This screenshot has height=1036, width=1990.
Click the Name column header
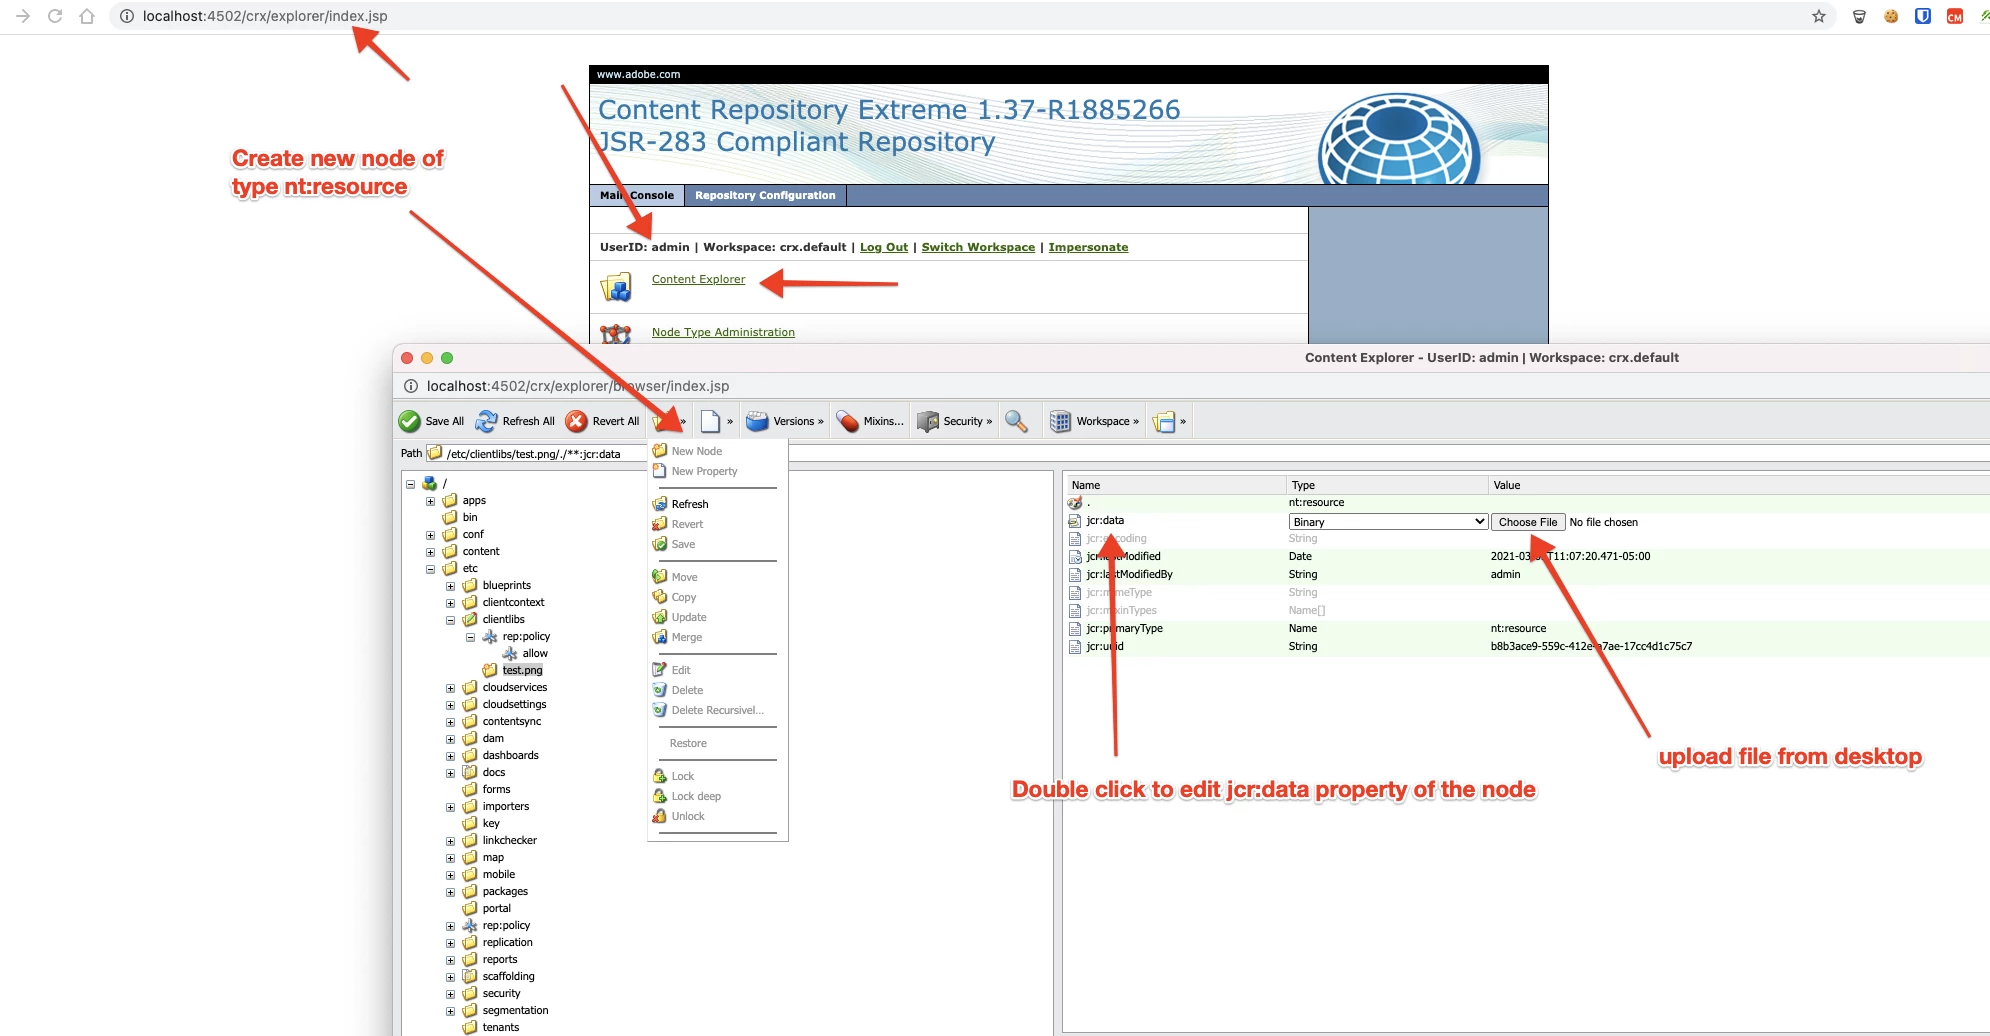point(1175,485)
